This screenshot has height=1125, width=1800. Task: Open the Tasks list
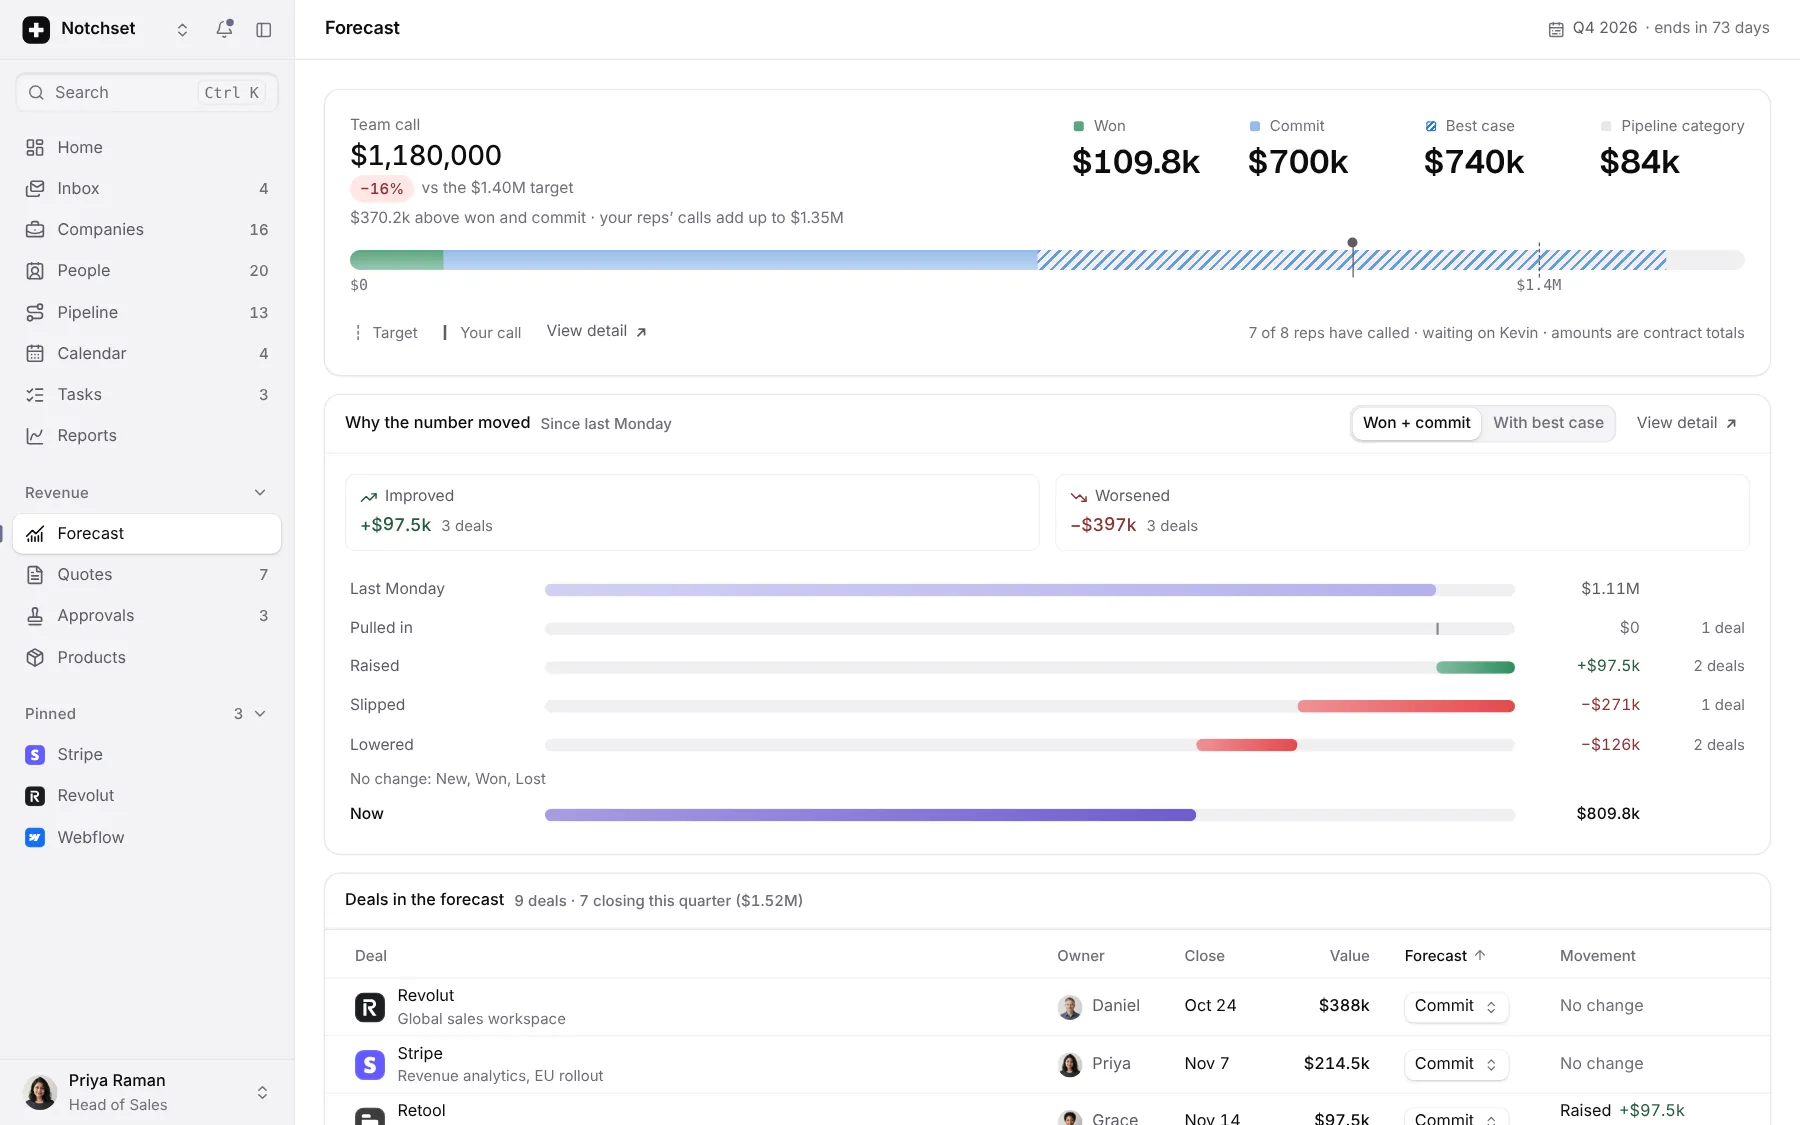pyautogui.click(x=147, y=394)
